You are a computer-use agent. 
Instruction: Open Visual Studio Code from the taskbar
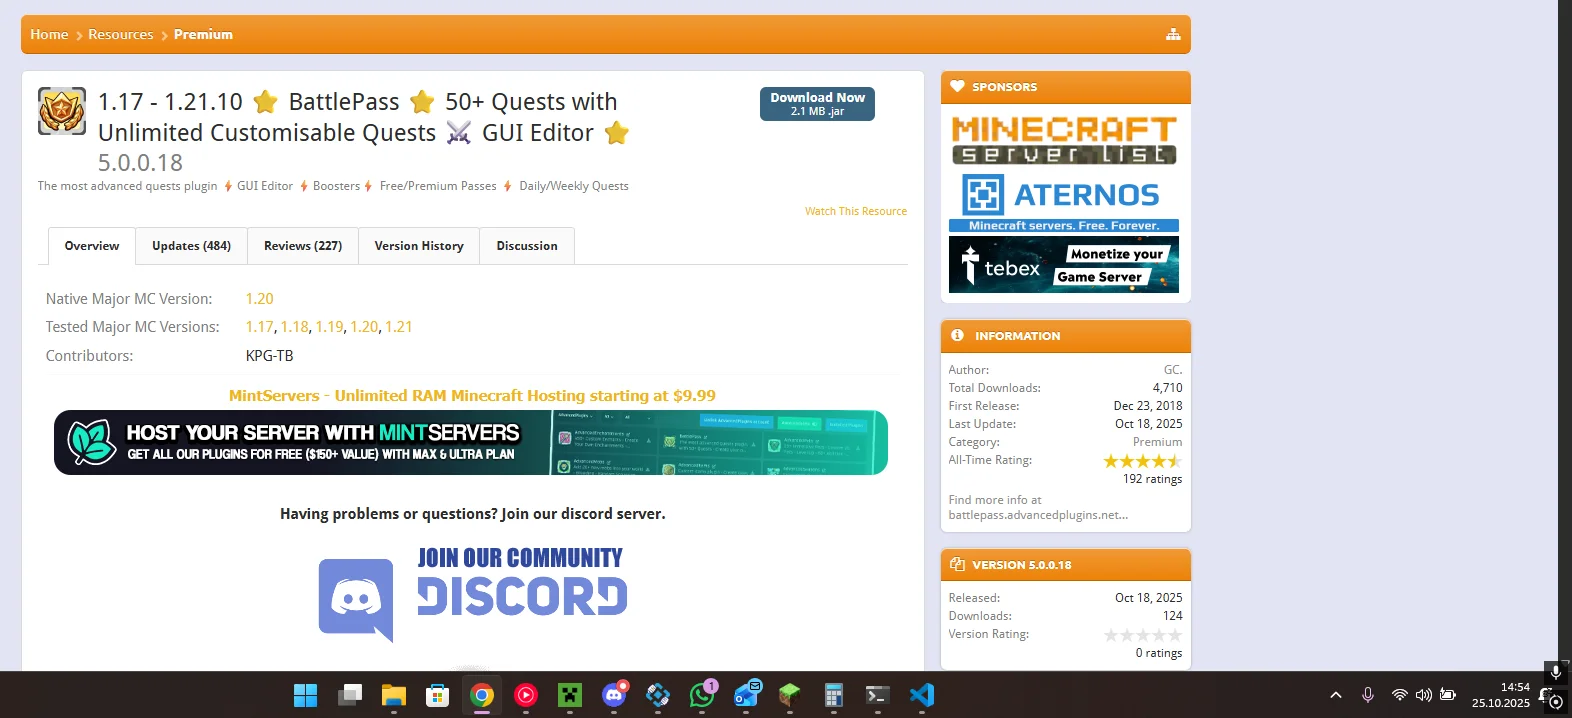[922, 695]
